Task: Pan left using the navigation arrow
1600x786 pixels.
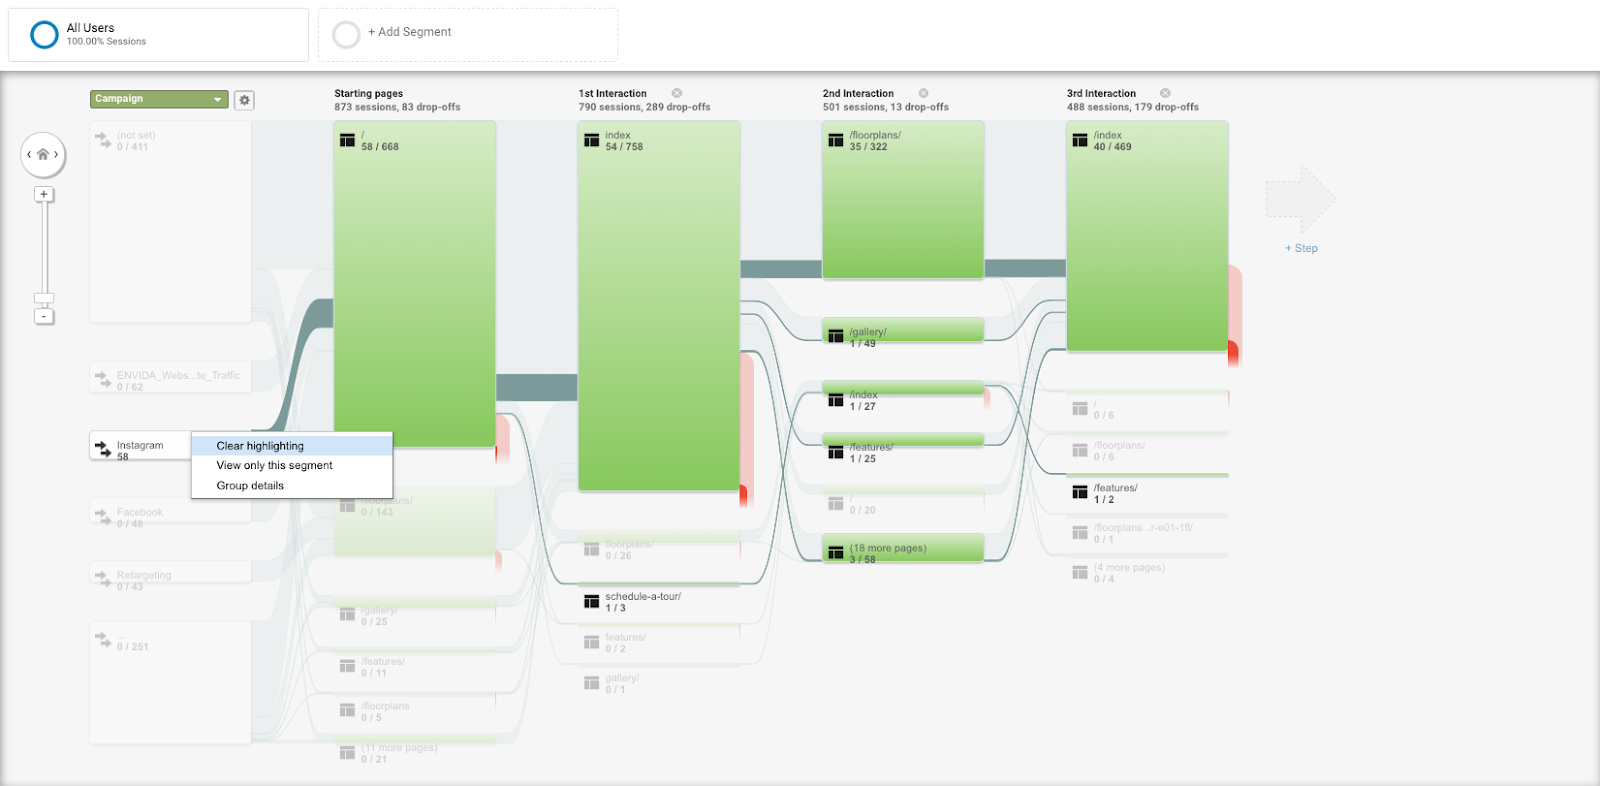Action: point(29,155)
